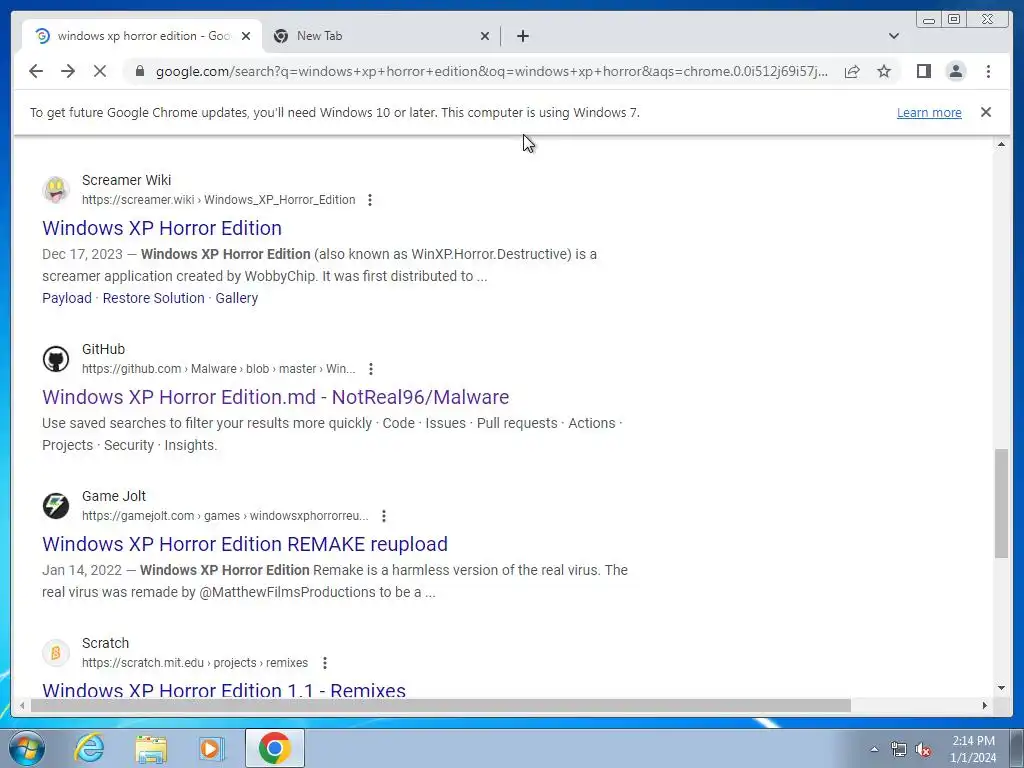
Task: Open more options for Game Jolt result
Action: point(383,516)
